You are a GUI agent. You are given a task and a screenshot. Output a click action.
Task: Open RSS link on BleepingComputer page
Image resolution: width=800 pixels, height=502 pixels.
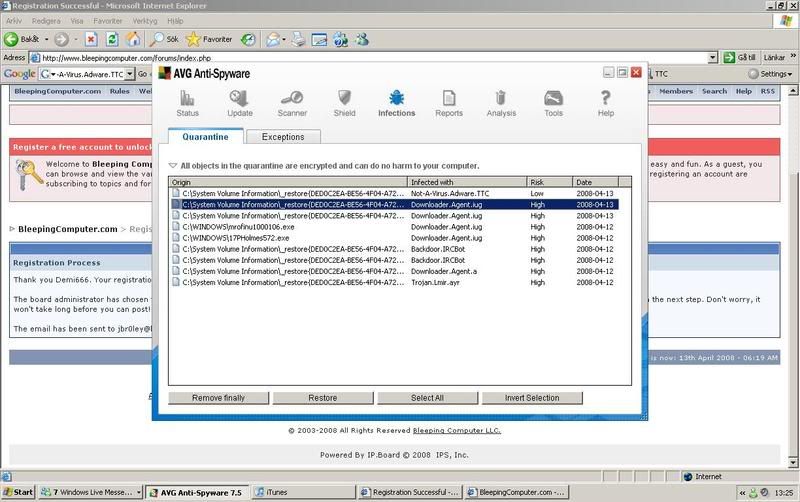[767, 91]
